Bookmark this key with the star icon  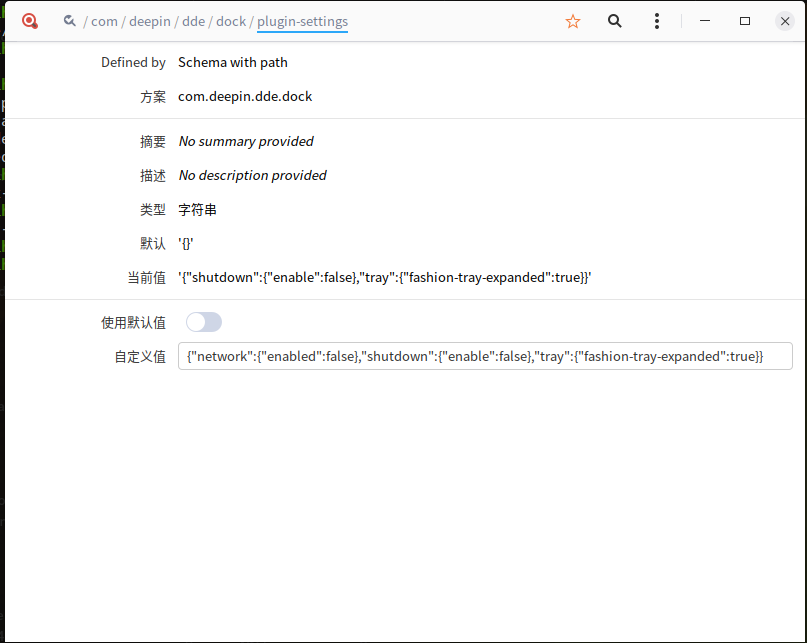(x=573, y=21)
